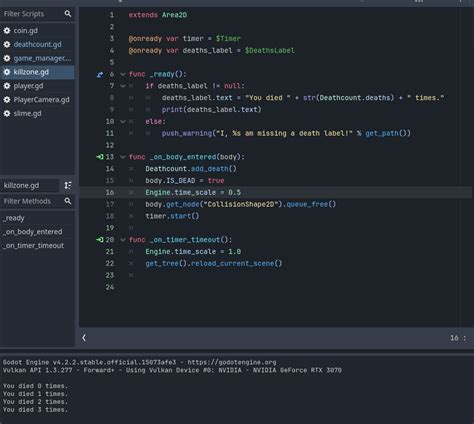The image size is (474, 424).
Task: Jump to the _ready method in the outline
Action: click(14, 218)
